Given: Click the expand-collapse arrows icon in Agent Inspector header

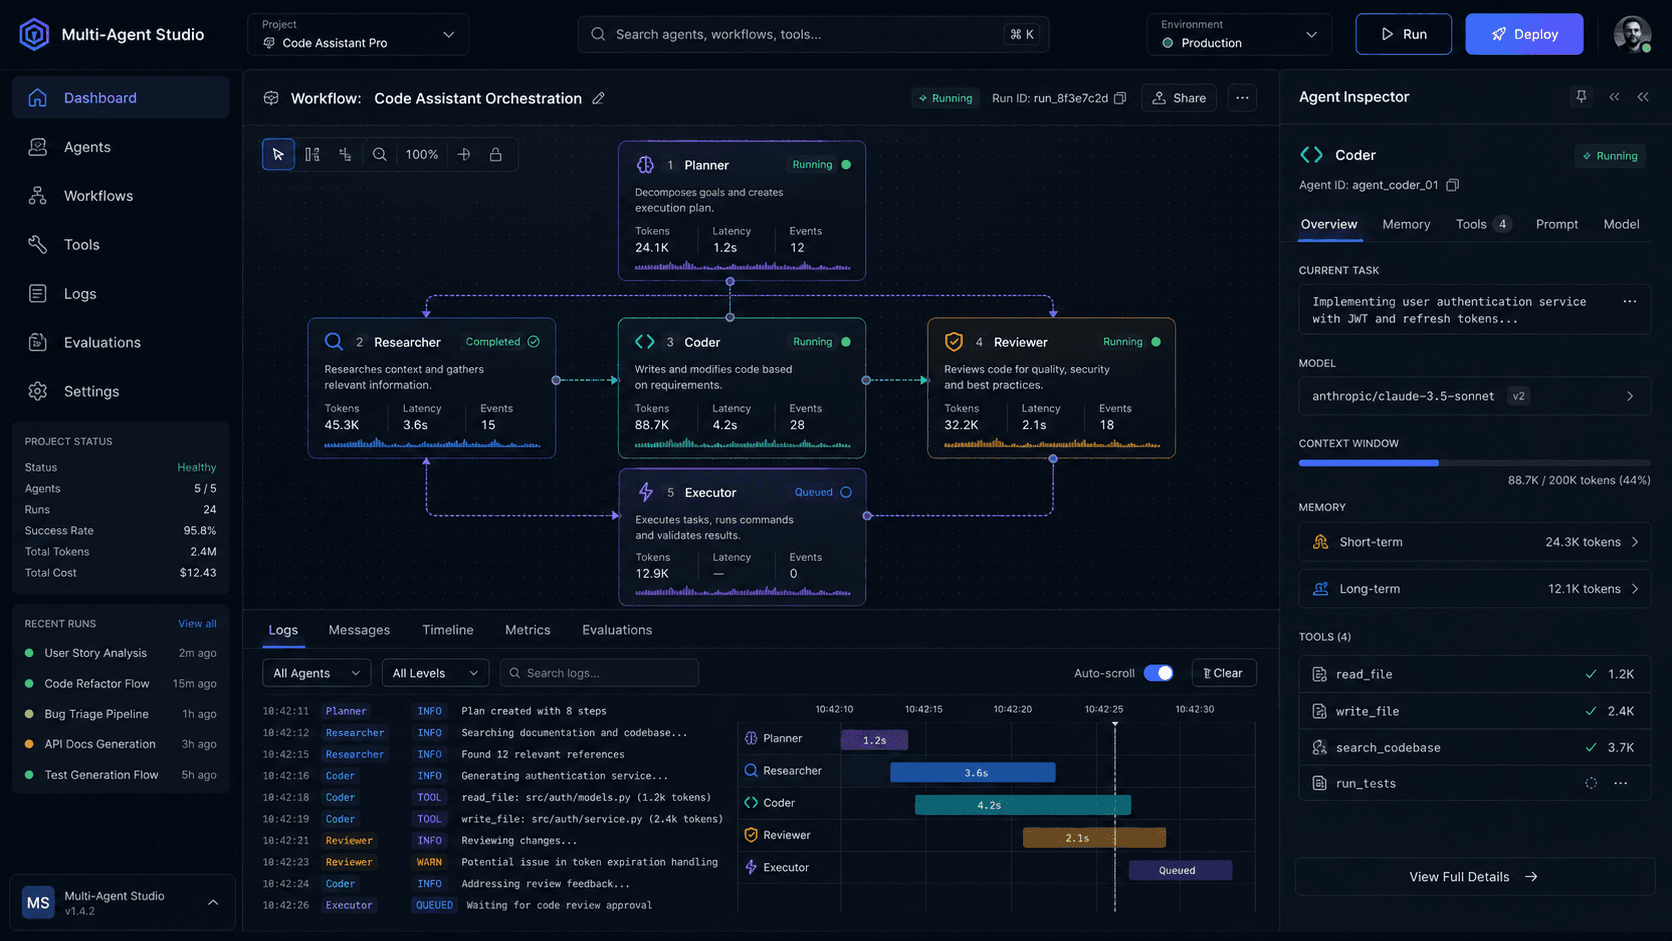Looking at the screenshot, I should coord(1643,97).
